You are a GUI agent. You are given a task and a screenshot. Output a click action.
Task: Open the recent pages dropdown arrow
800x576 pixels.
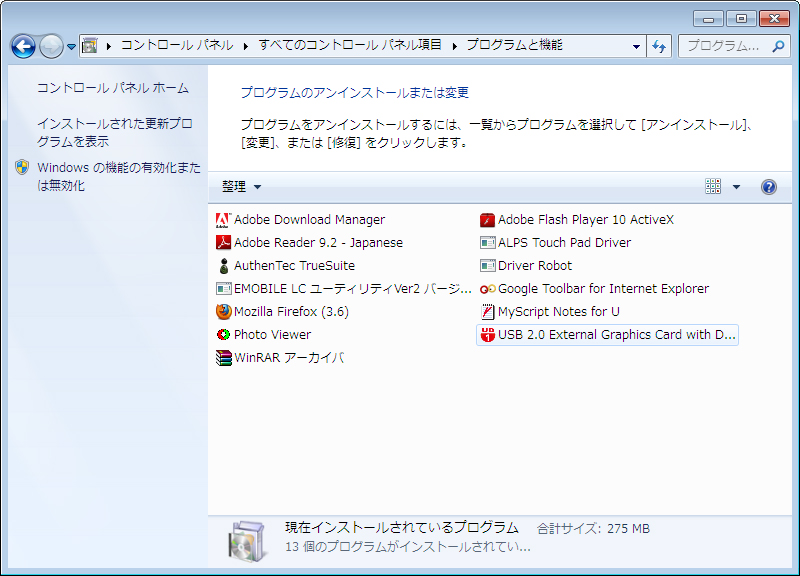coord(71,47)
